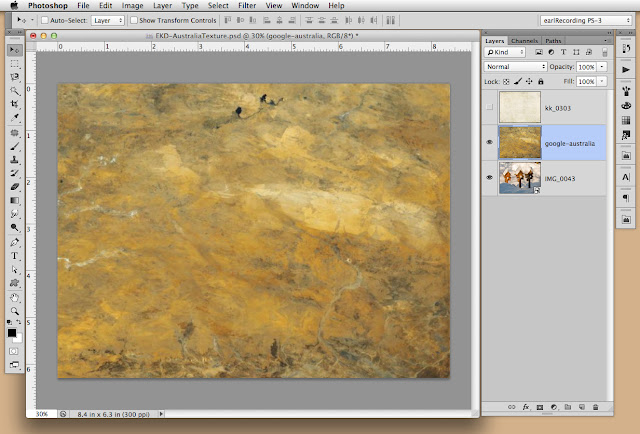This screenshot has width=640, height=434.
Task: Click the background color swatch
Action: coord(19,339)
